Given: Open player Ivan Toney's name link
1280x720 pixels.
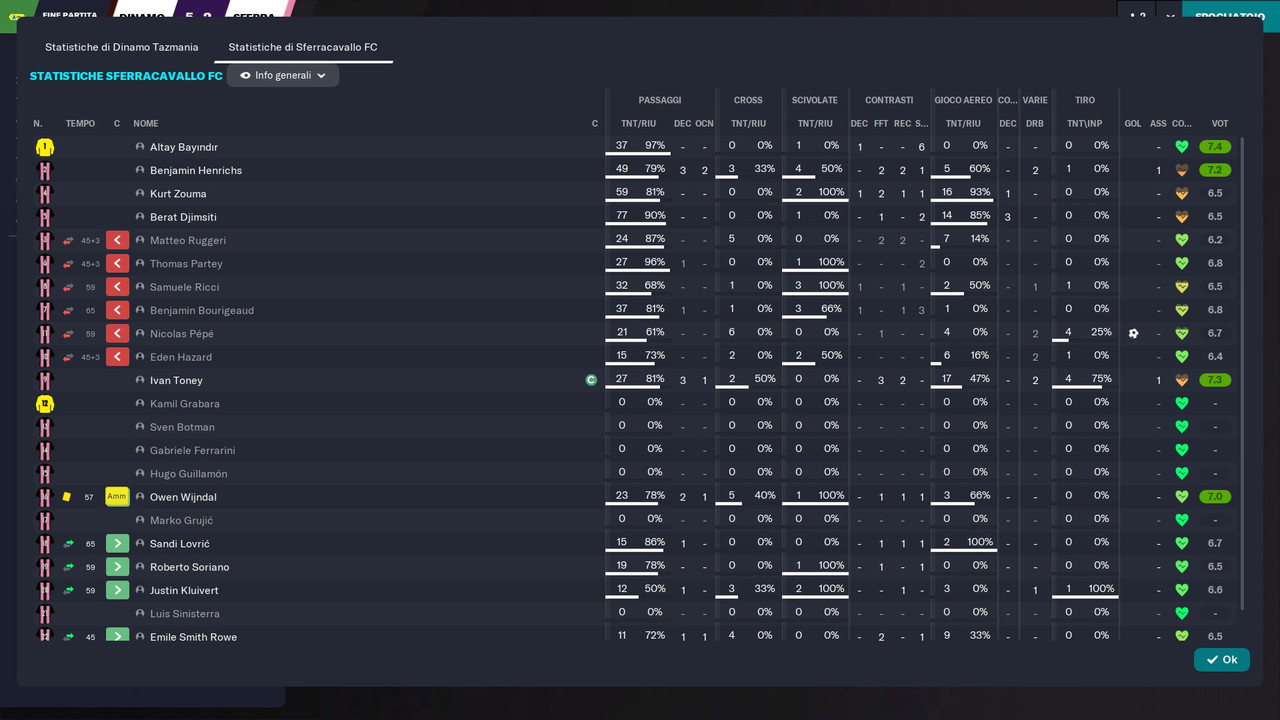Looking at the screenshot, I should (x=176, y=380).
